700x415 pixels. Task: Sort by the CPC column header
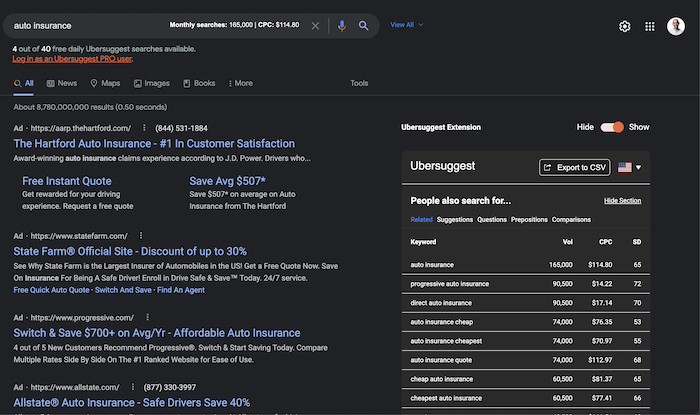(605, 242)
